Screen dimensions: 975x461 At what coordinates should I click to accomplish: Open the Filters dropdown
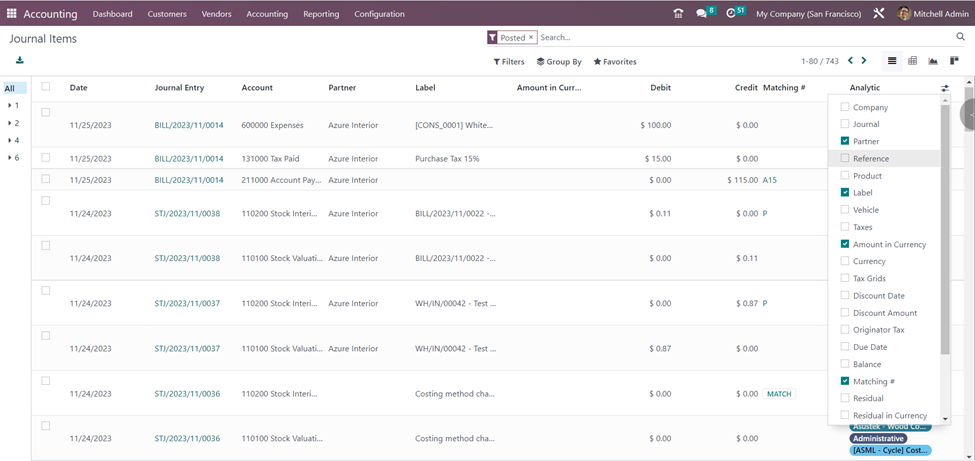click(509, 62)
